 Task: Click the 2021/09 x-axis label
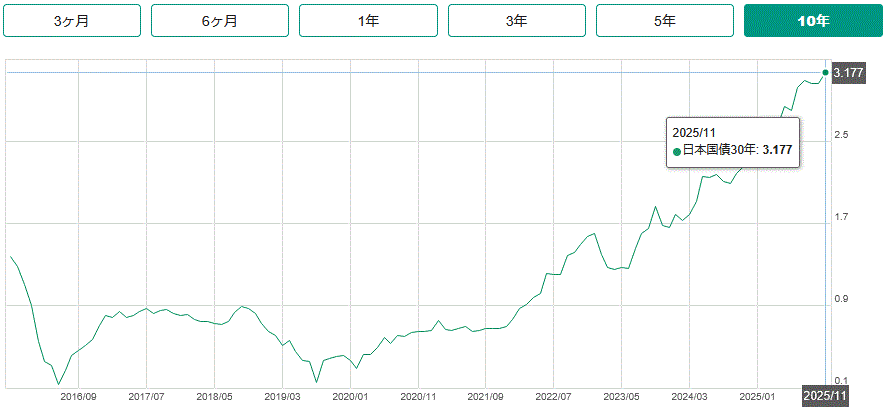coord(485,396)
